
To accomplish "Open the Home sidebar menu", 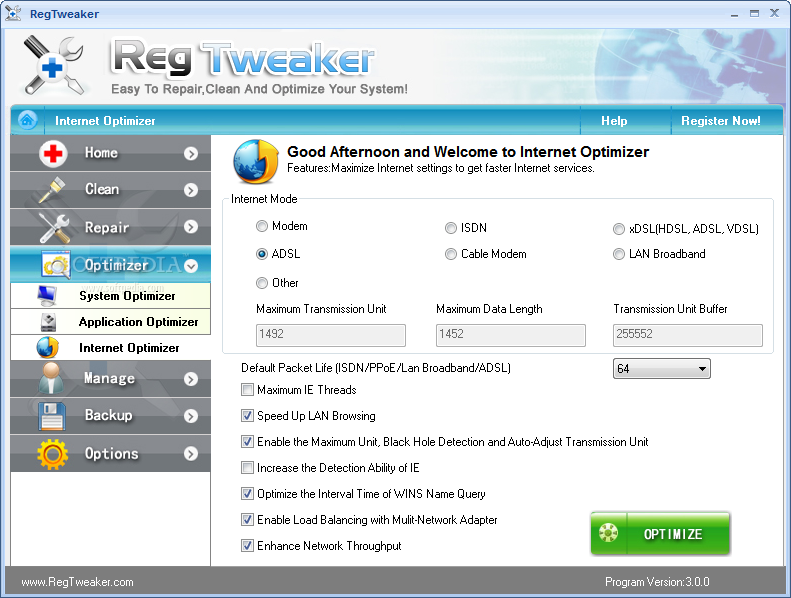I will tap(110, 153).
